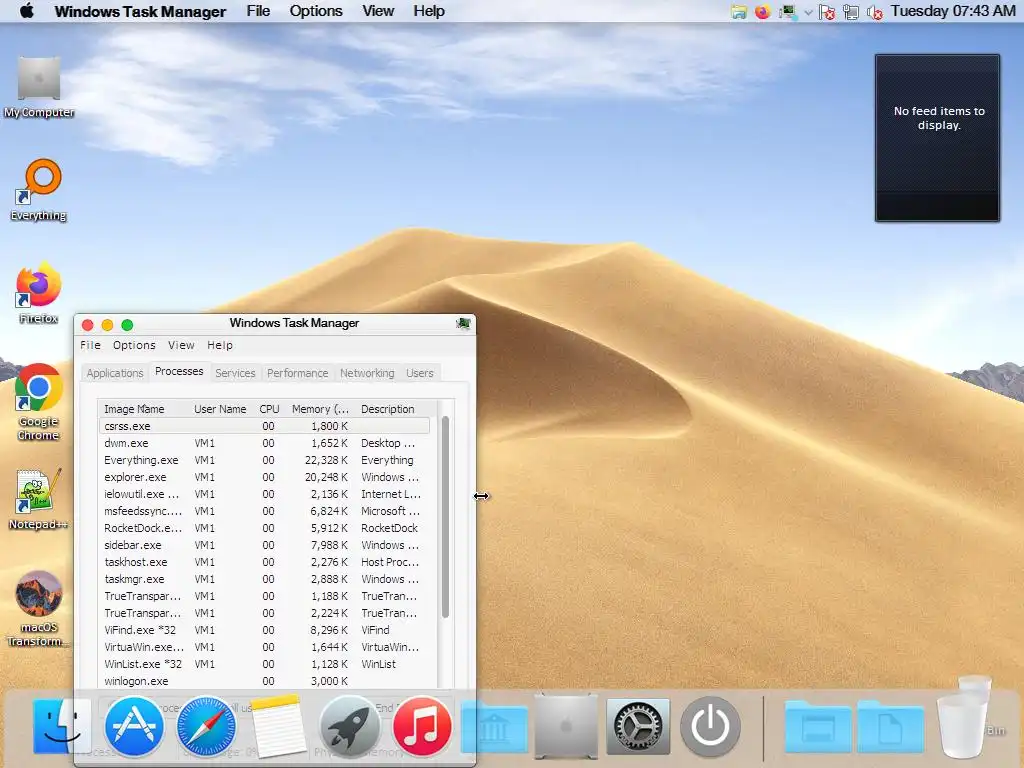This screenshot has width=1024, height=768.
Task: Select the dwm.exe process row
Action: click(x=264, y=443)
